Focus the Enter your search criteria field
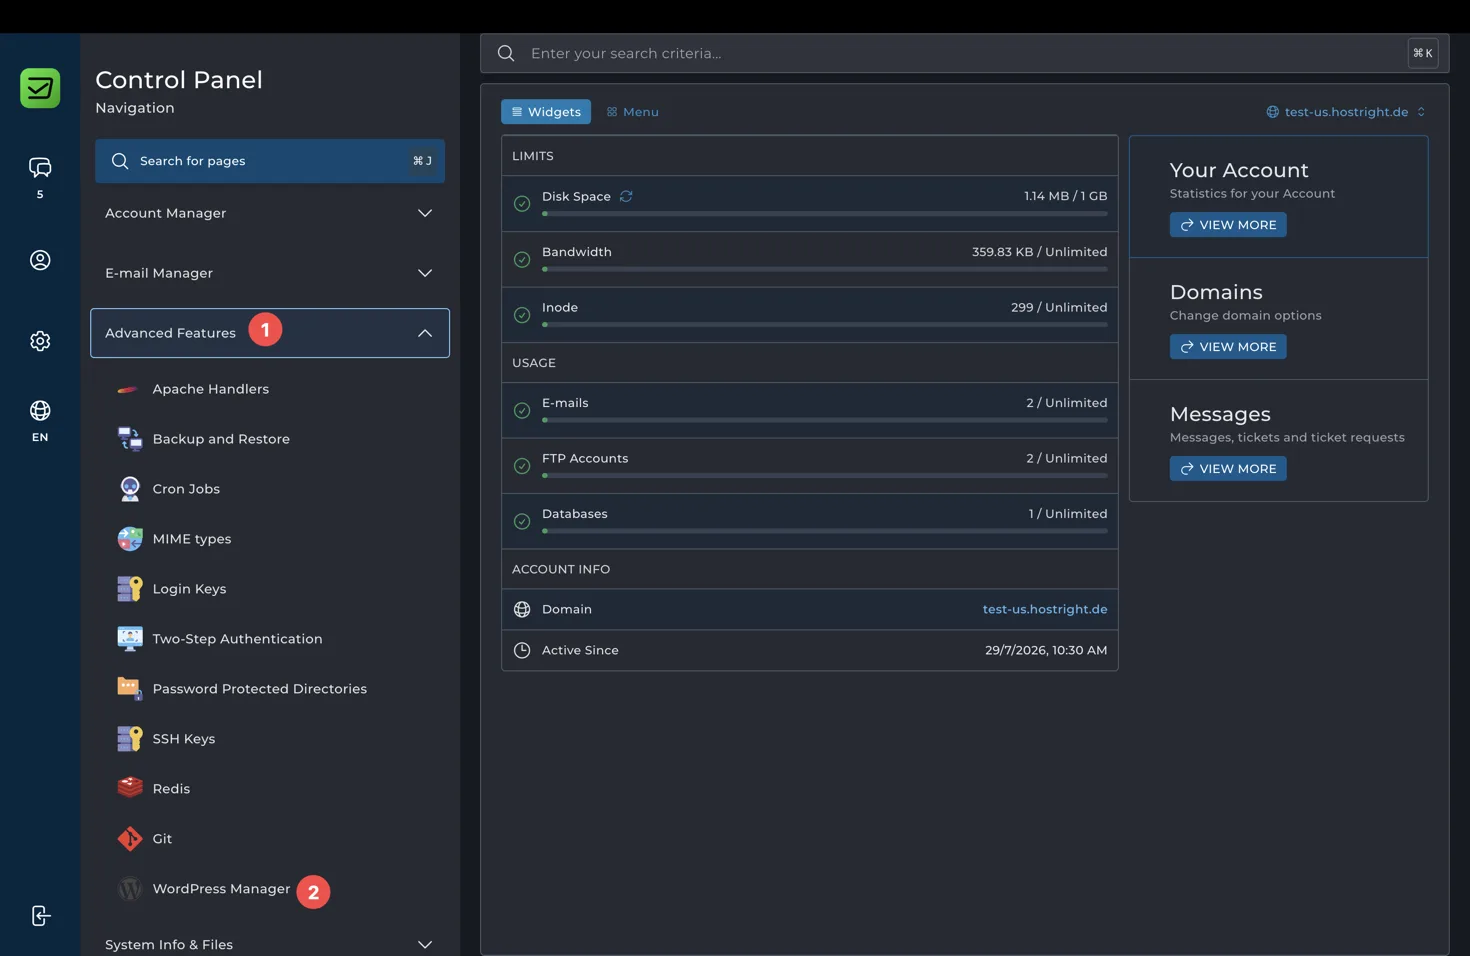The height and width of the screenshot is (956, 1470). pyautogui.click(x=965, y=53)
